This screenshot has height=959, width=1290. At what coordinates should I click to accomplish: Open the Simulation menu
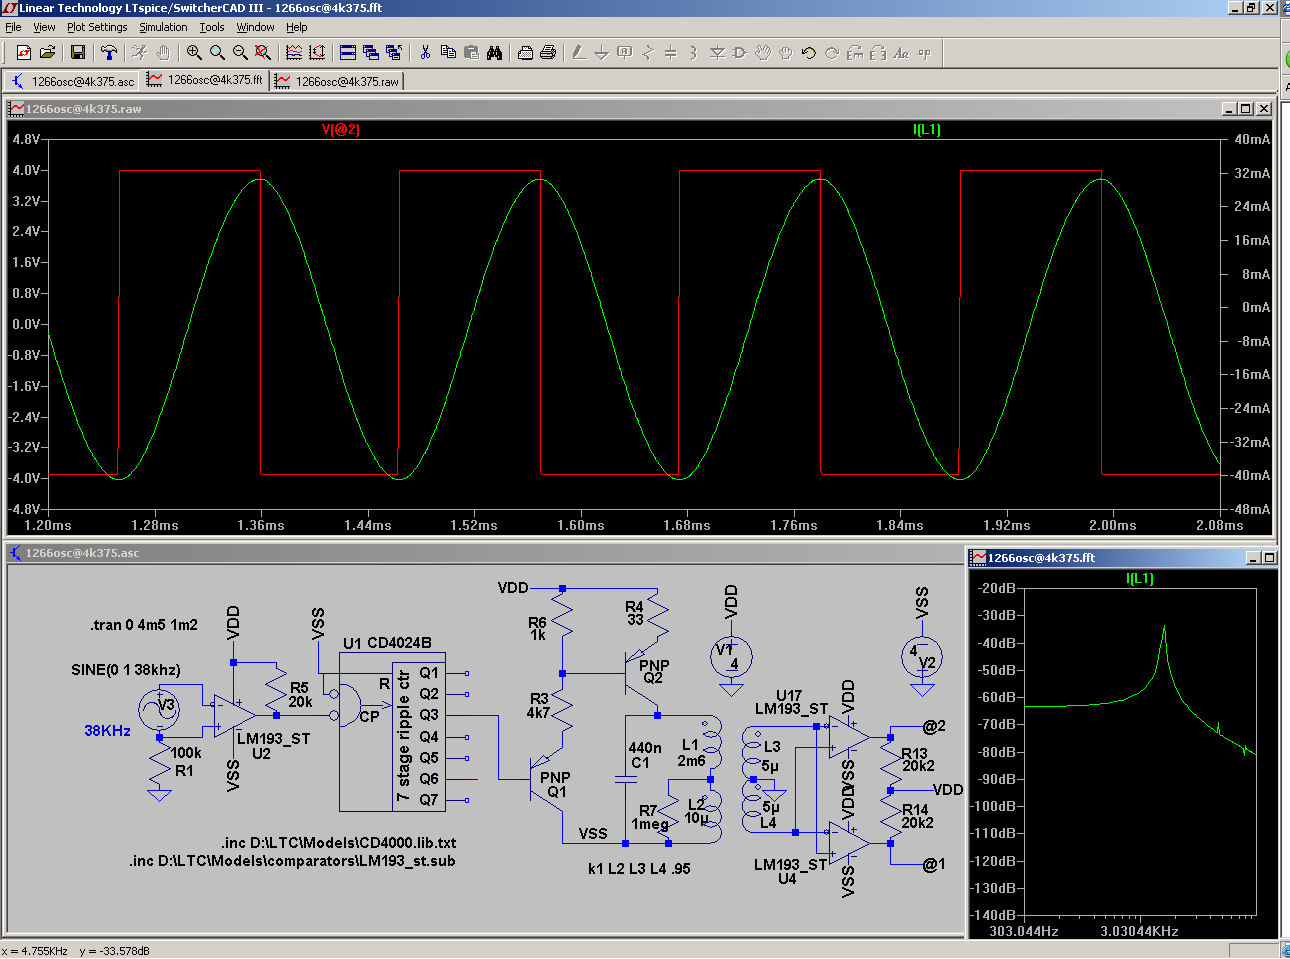163,27
